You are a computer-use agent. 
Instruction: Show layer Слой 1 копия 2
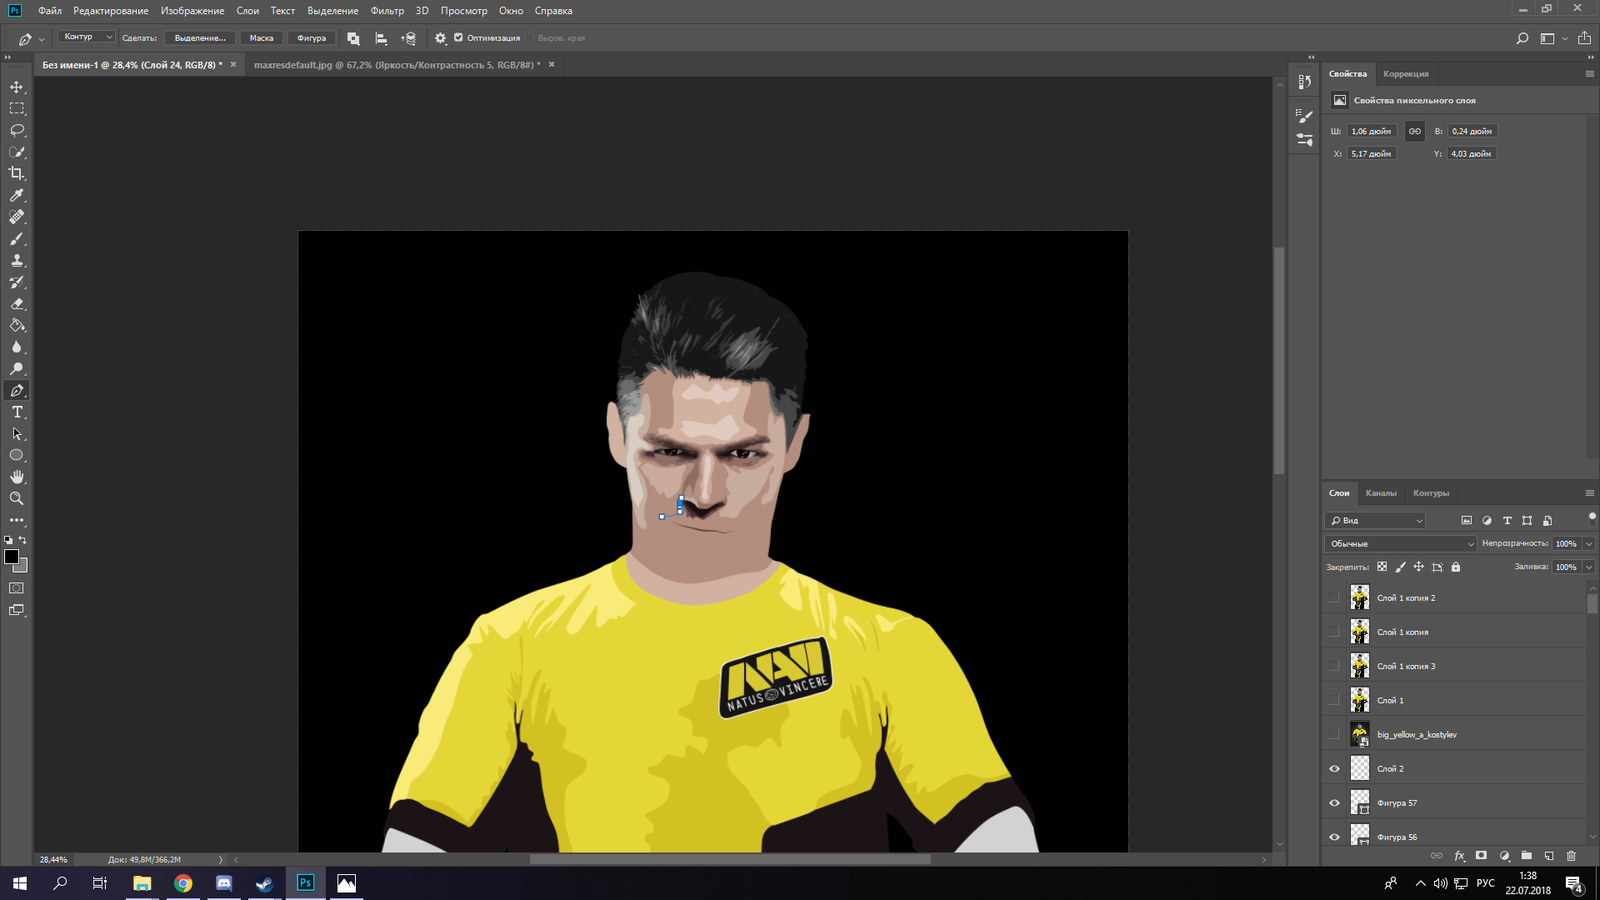tap(1334, 598)
